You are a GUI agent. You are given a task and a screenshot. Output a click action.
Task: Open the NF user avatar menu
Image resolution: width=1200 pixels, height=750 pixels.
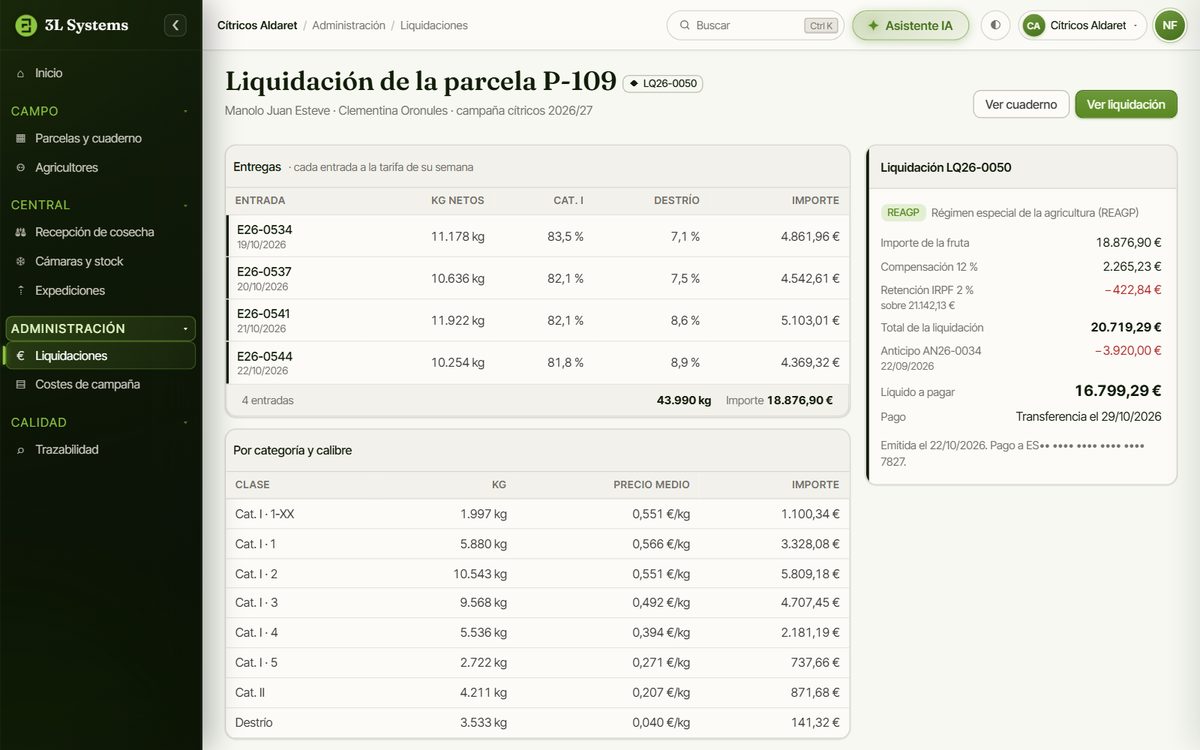coord(1169,25)
